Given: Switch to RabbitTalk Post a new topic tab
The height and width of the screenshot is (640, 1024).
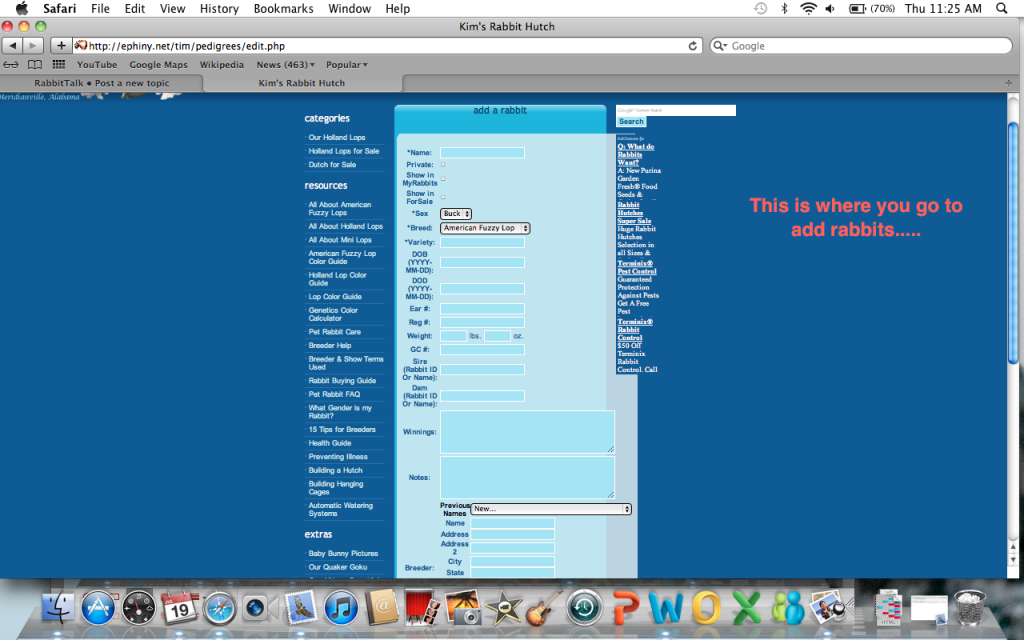Looking at the screenshot, I should (x=102, y=83).
